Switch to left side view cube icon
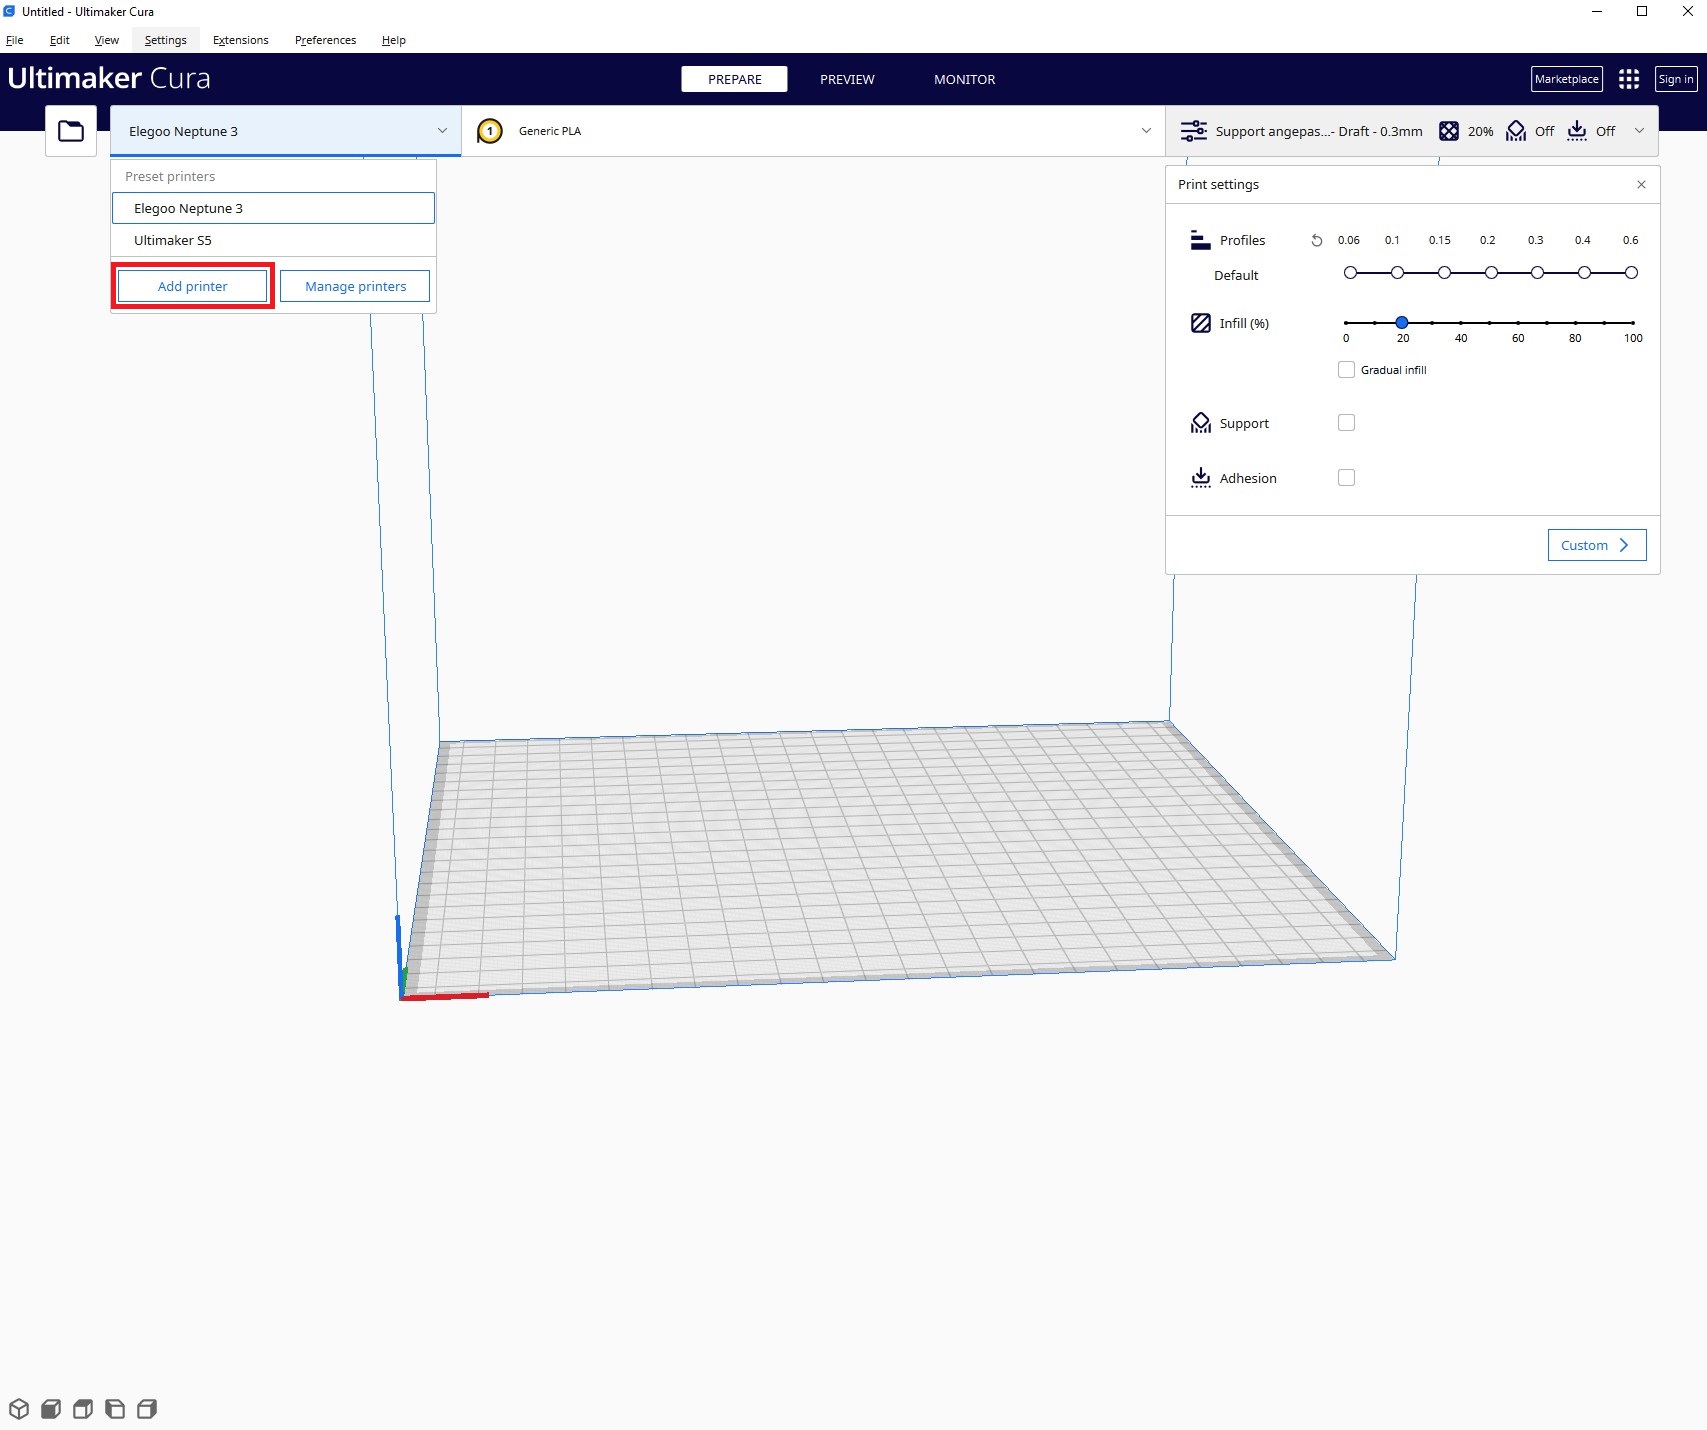The height and width of the screenshot is (1430, 1707). click(115, 1409)
